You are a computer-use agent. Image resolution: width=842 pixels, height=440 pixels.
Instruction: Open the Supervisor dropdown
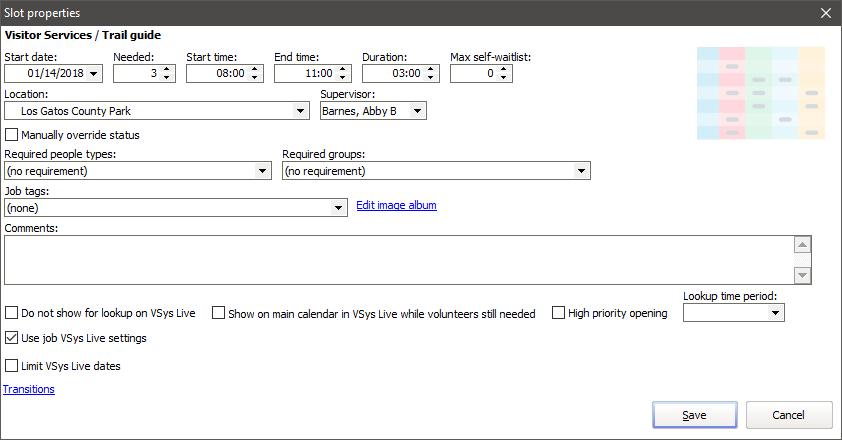[417, 111]
